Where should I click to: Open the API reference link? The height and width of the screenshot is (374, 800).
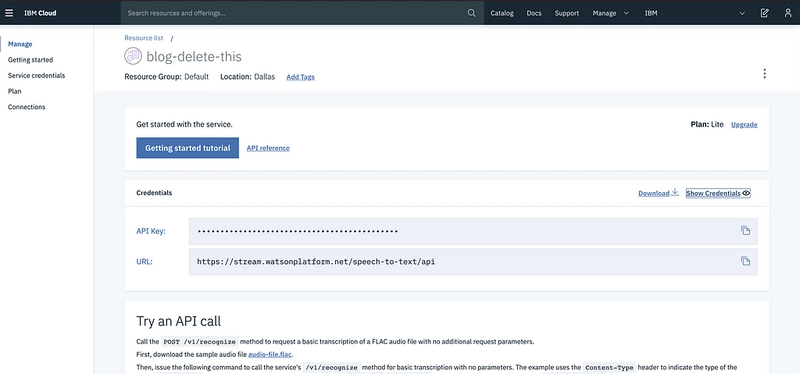(268, 148)
